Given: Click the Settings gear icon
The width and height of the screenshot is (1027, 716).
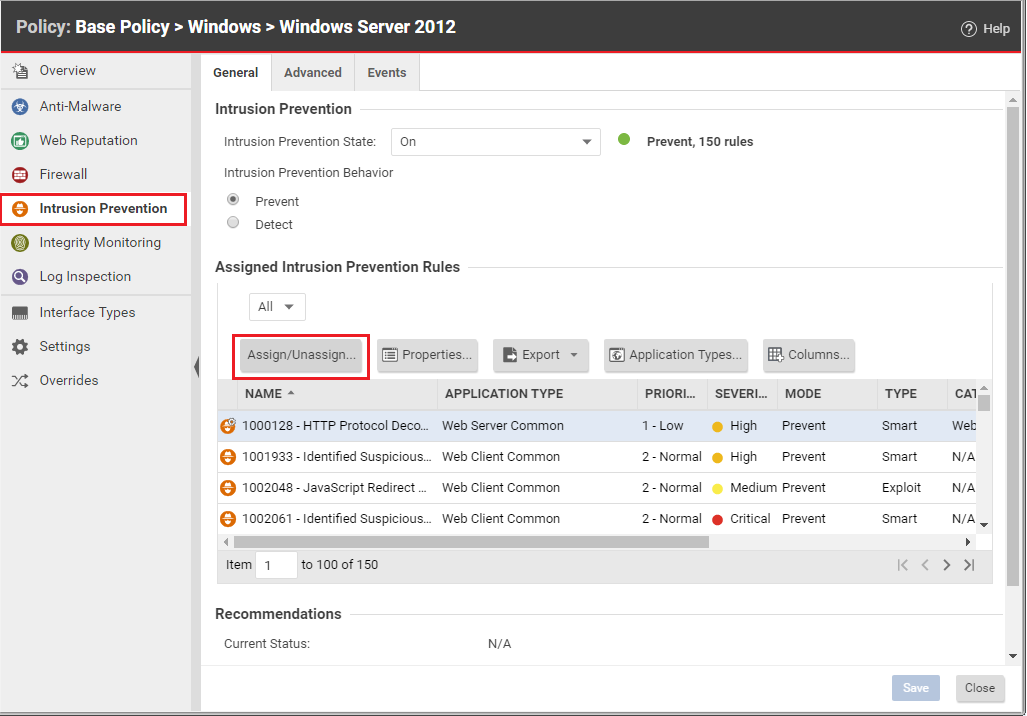Looking at the screenshot, I should (20, 347).
